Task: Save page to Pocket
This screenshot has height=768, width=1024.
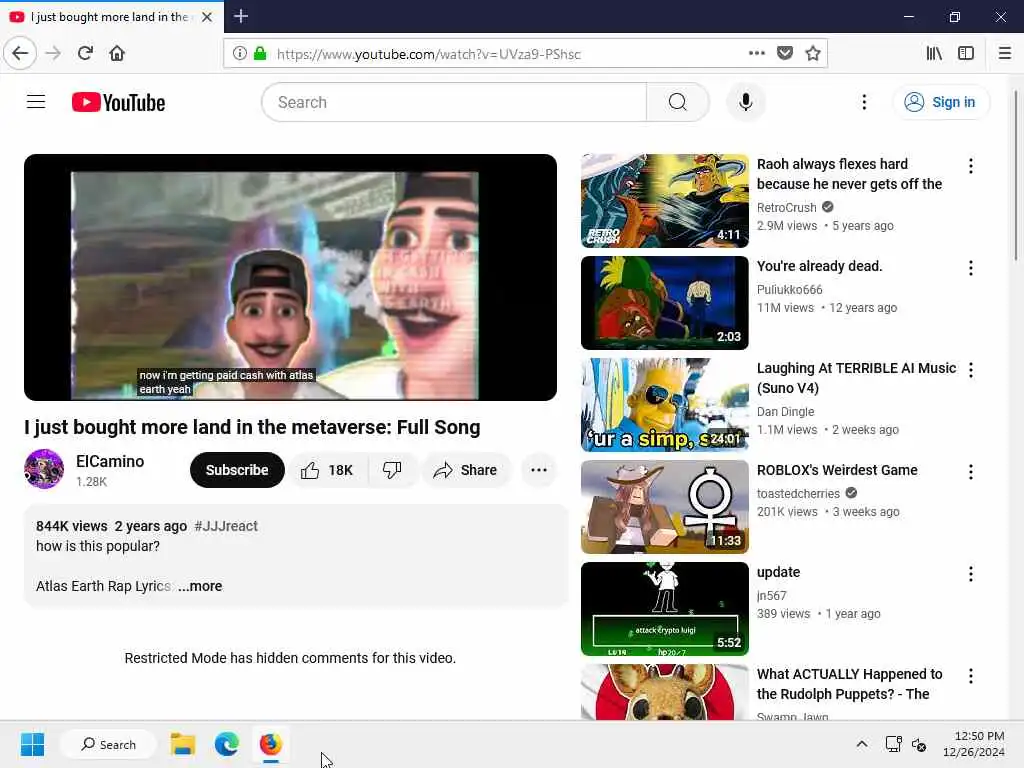Action: coord(785,53)
